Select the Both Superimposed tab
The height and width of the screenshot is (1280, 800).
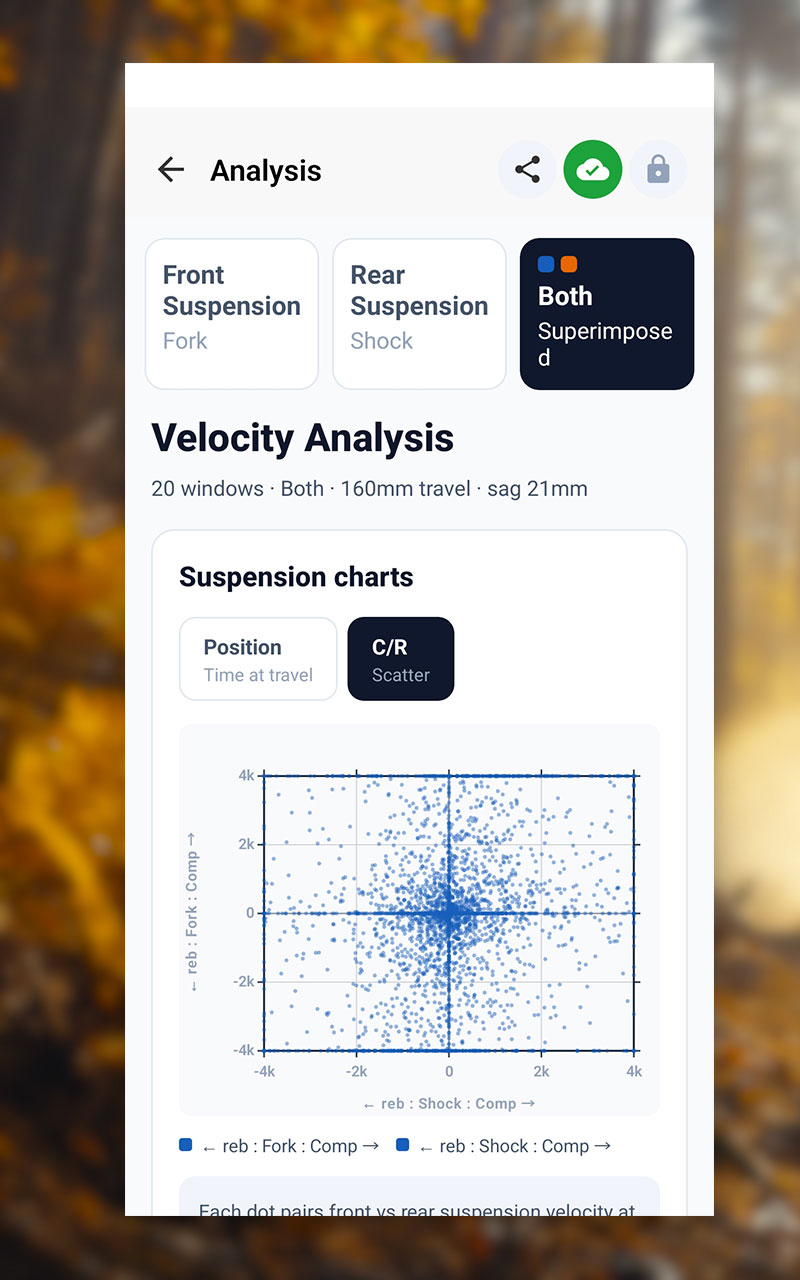click(607, 314)
